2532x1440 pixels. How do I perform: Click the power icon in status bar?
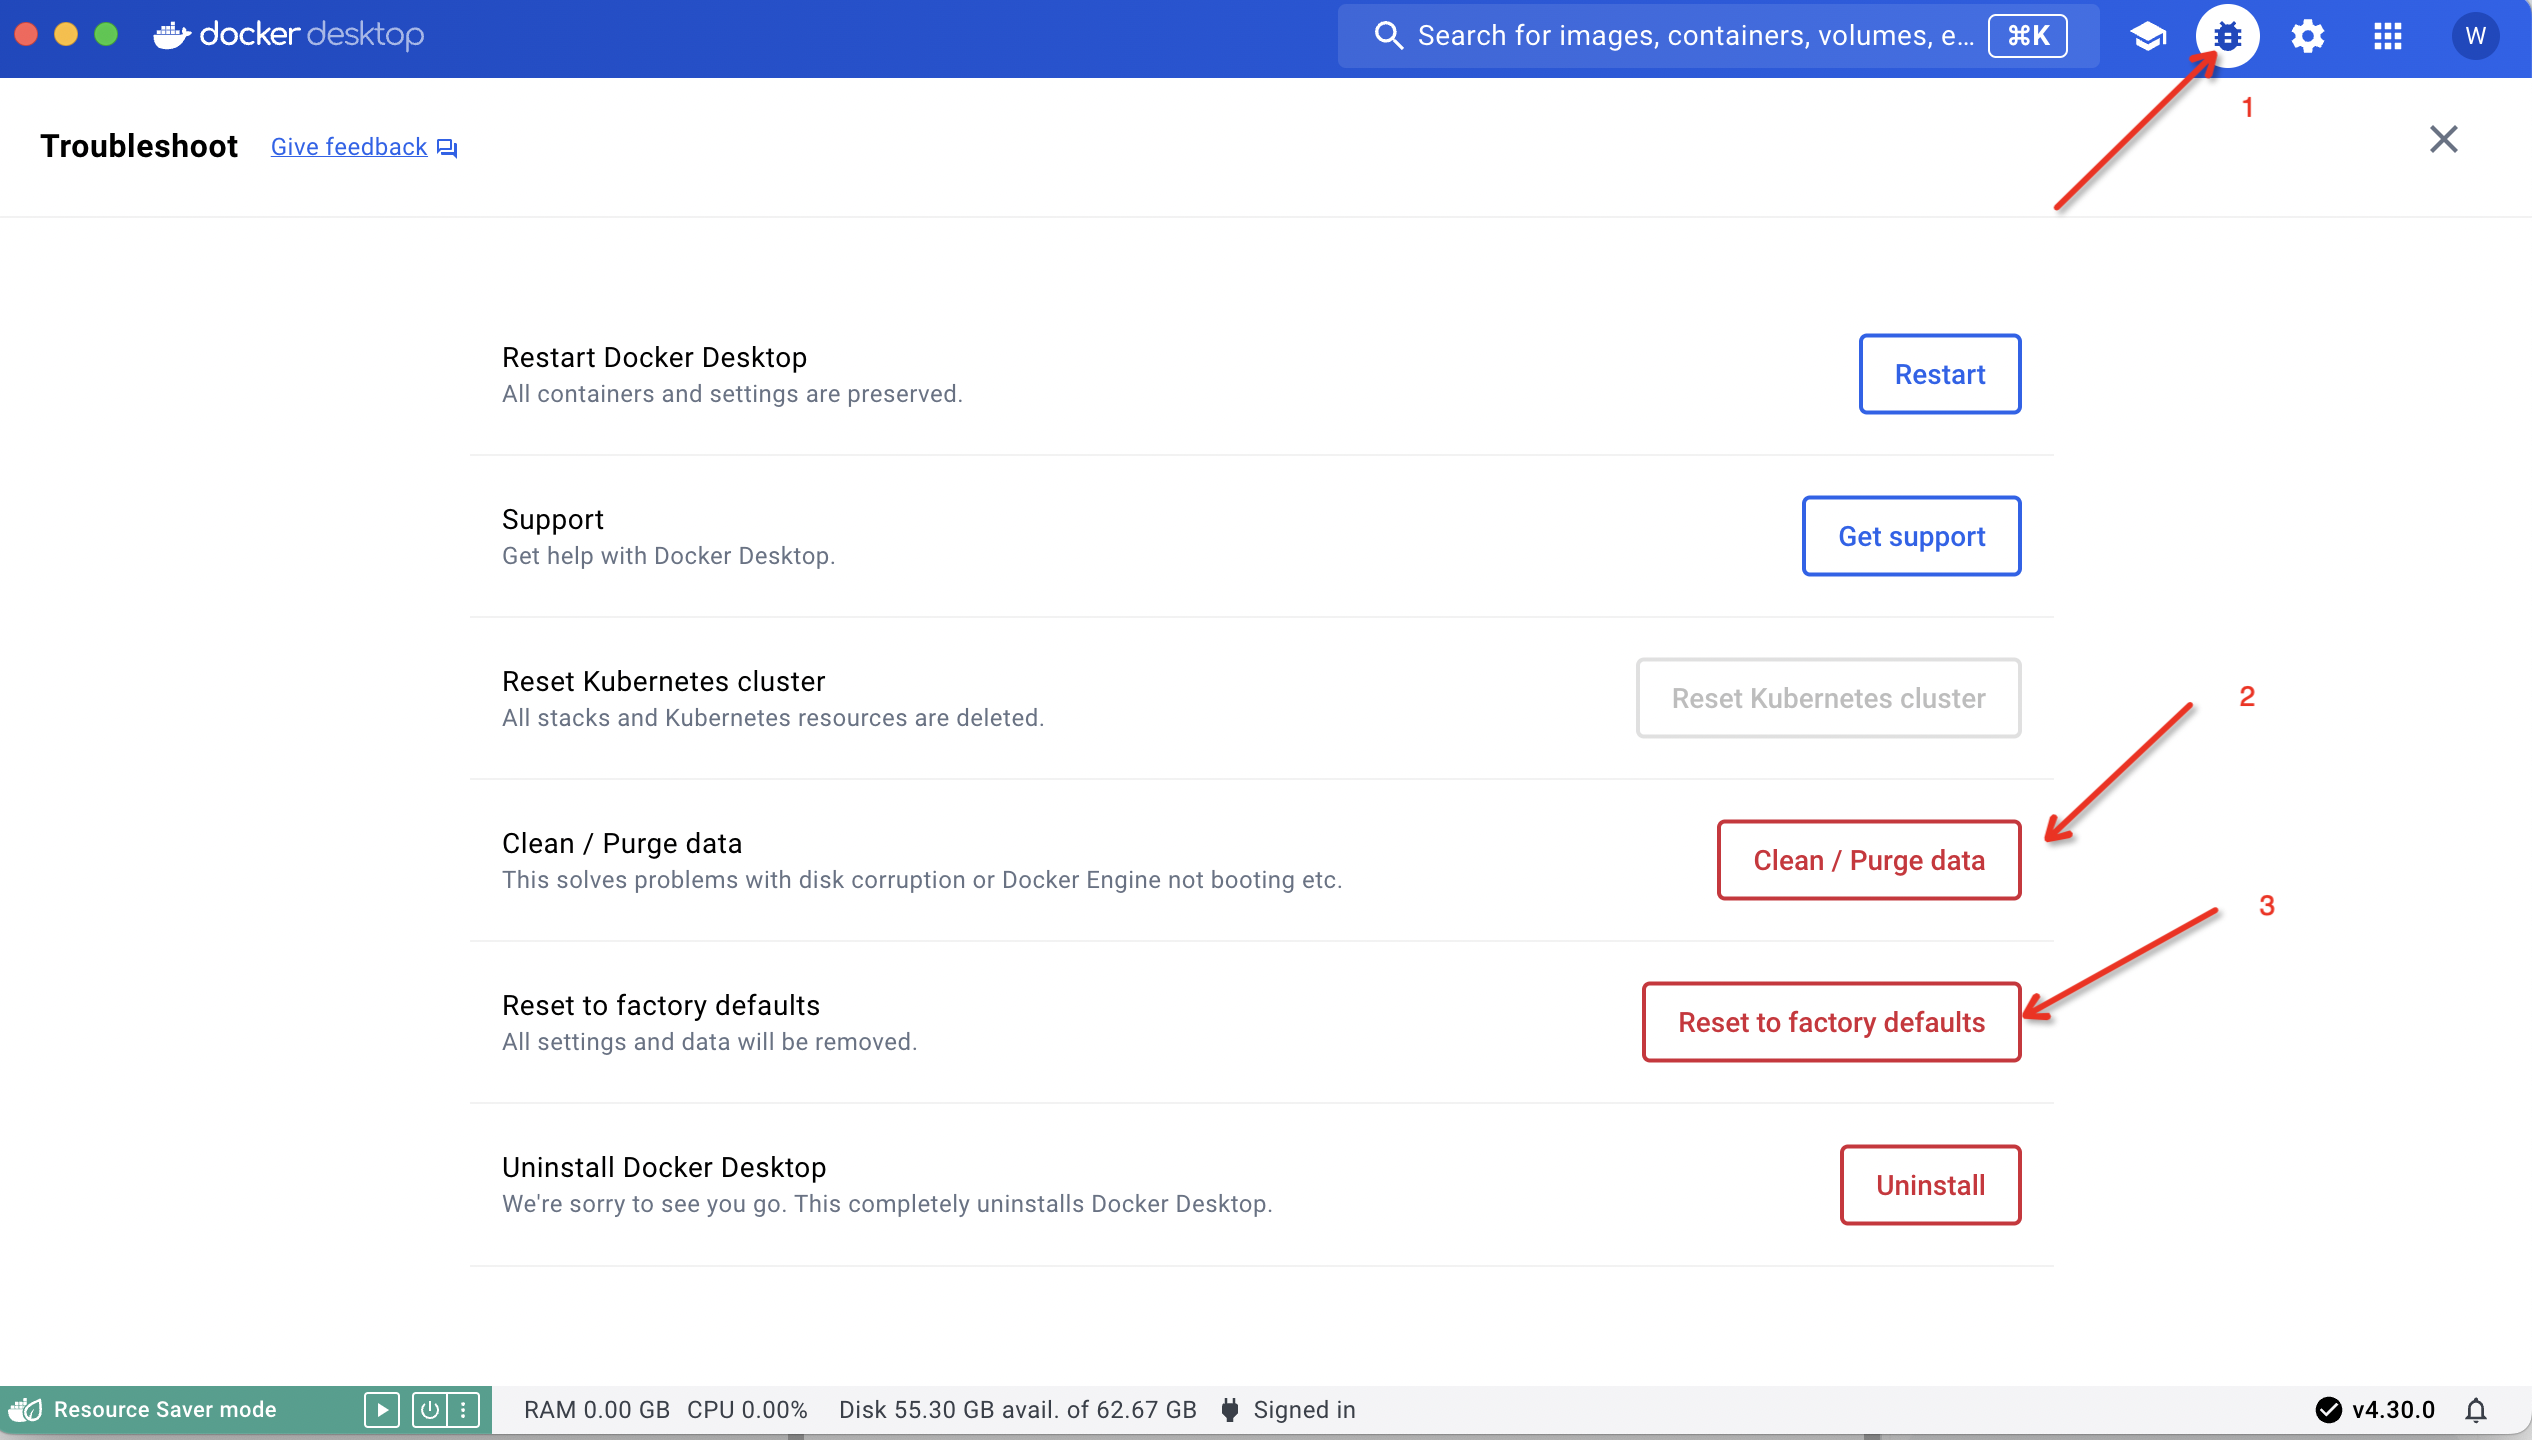point(429,1410)
